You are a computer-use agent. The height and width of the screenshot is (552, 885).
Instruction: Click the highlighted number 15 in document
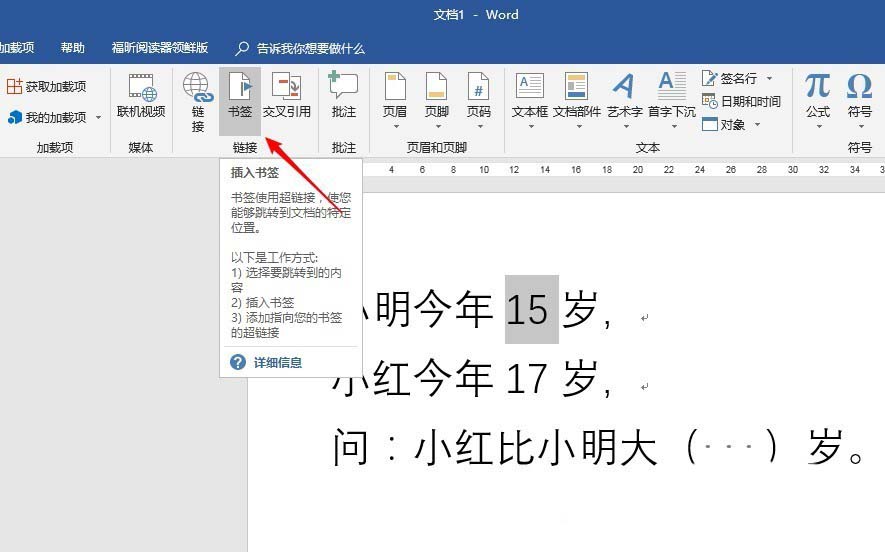coord(526,311)
